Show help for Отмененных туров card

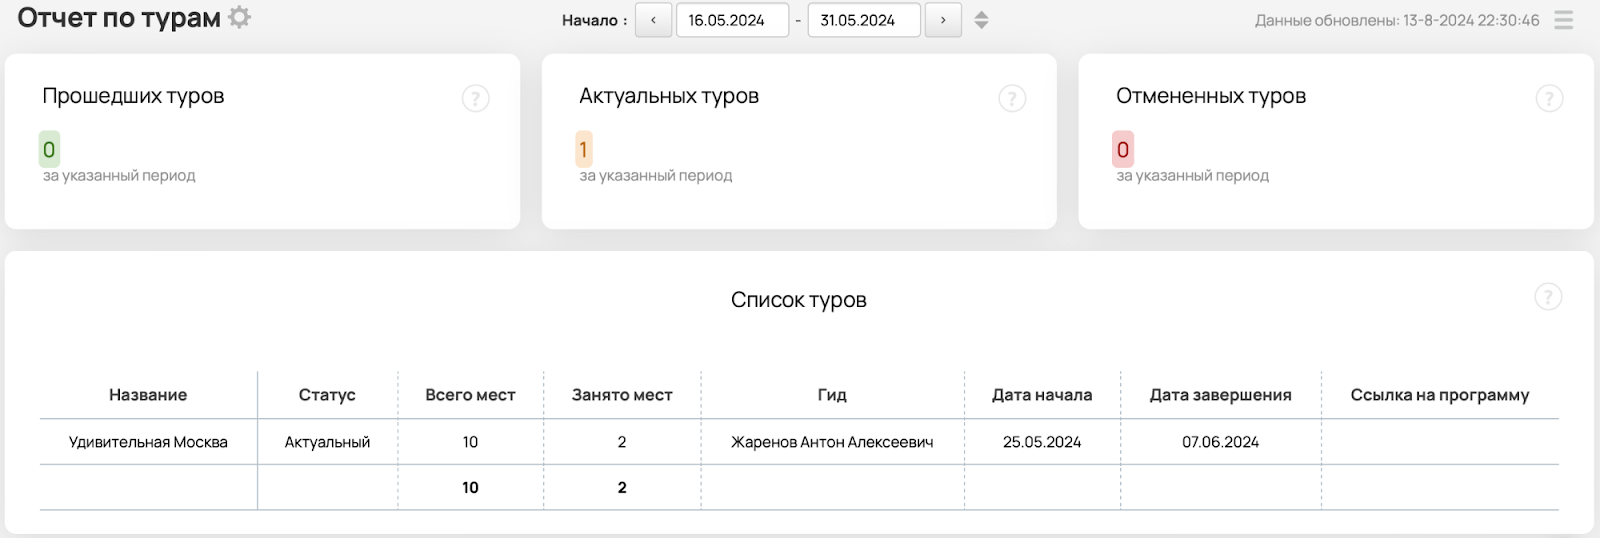[1549, 98]
